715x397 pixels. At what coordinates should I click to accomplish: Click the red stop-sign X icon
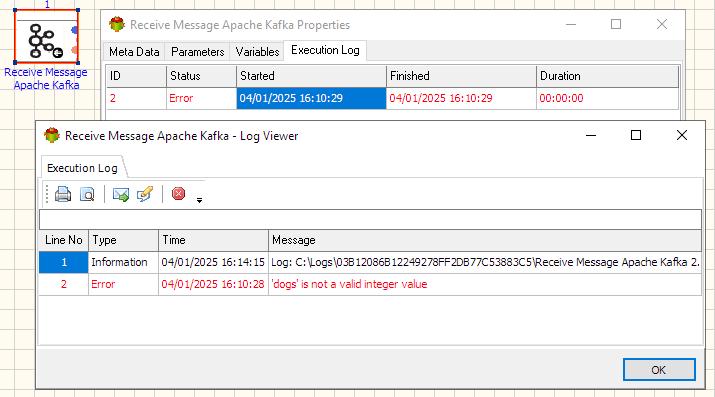point(178,194)
